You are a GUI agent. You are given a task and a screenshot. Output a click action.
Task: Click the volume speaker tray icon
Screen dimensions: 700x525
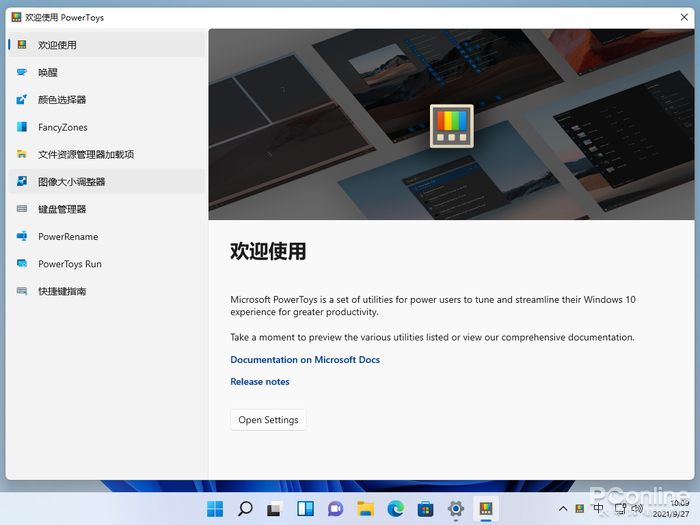[637, 508]
